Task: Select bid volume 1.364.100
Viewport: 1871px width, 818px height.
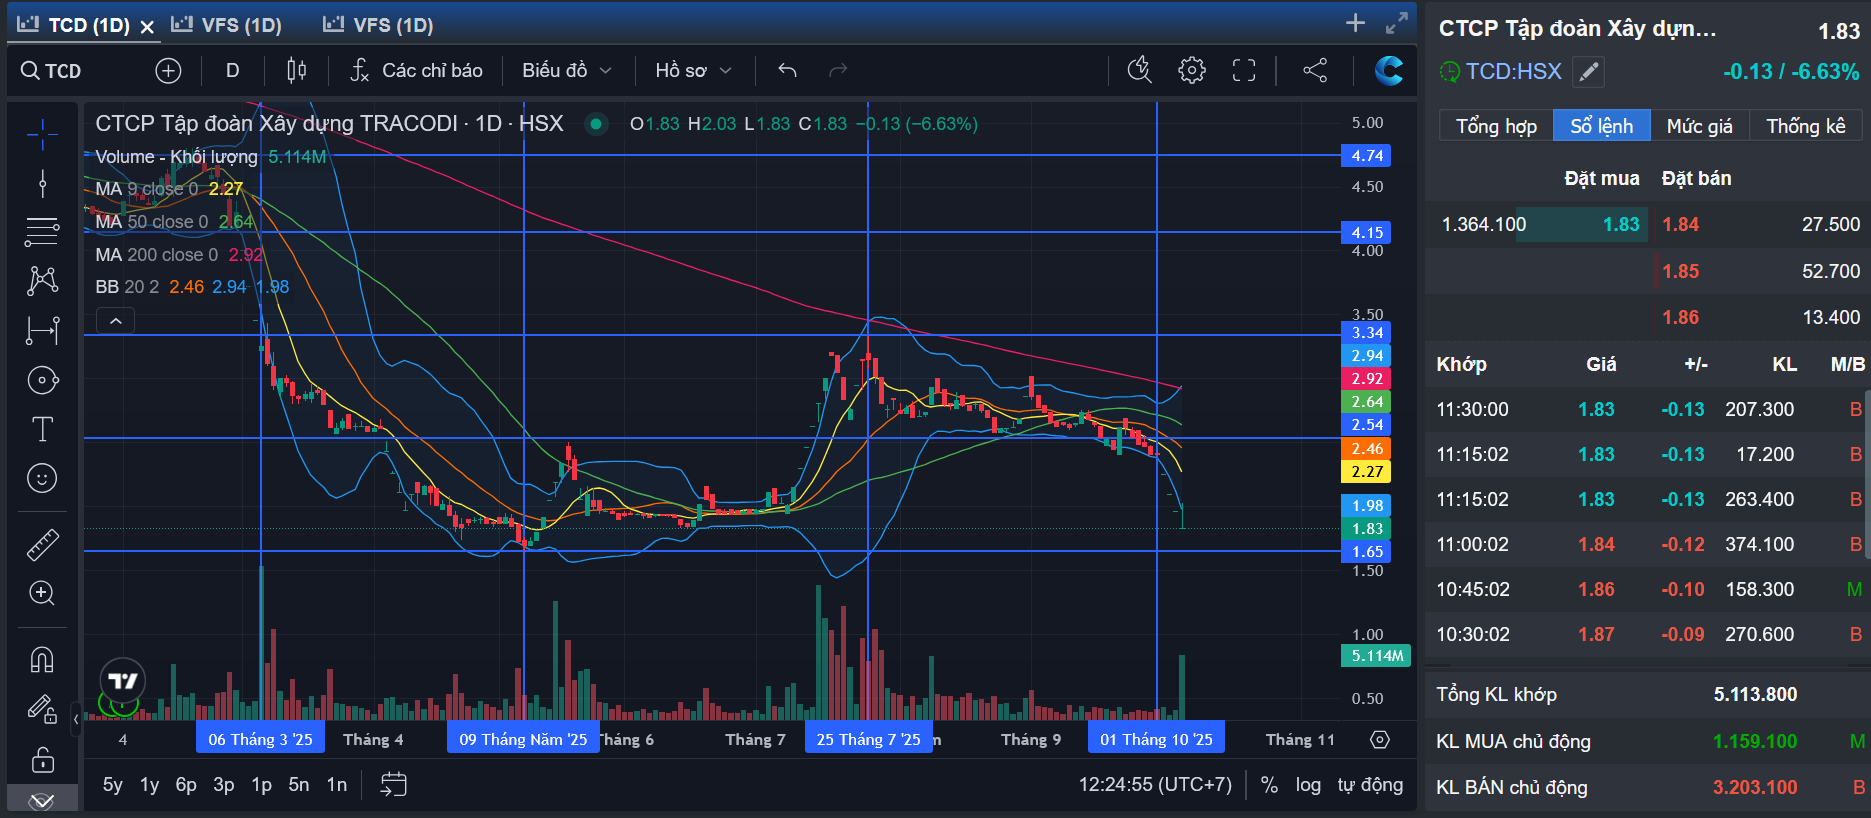Action: [x=1484, y=225]
